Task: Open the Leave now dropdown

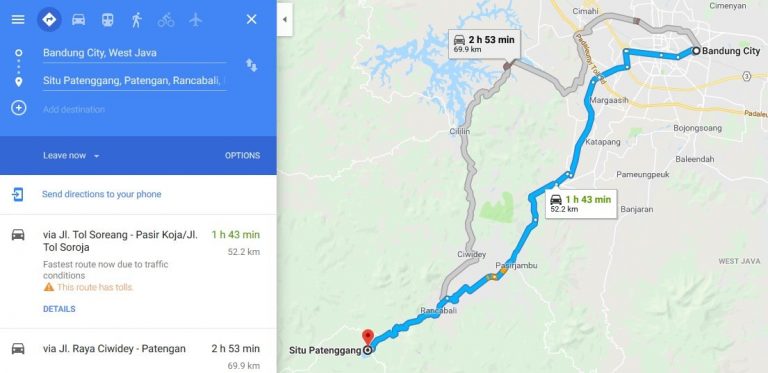Action: click(71, 156)
